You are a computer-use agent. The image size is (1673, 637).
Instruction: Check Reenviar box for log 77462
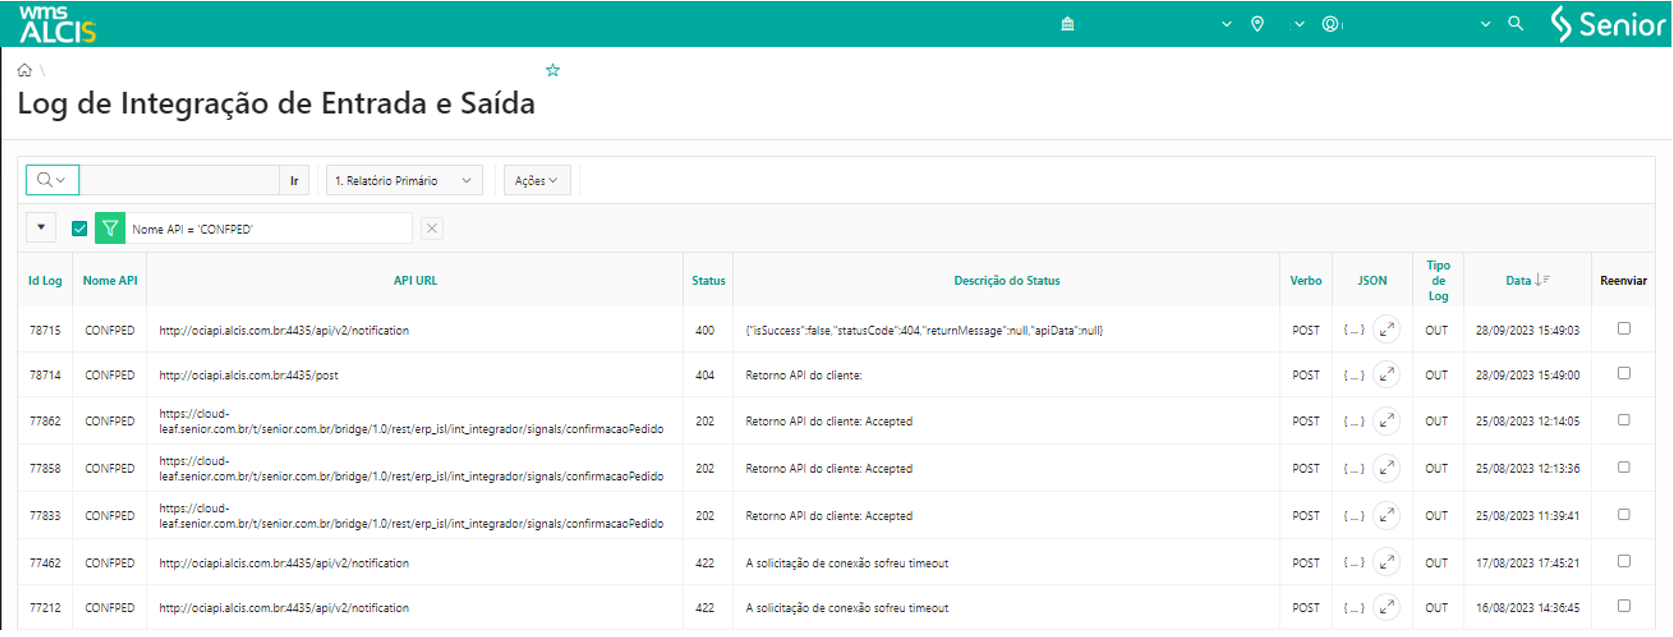(x=1624, y=561)
